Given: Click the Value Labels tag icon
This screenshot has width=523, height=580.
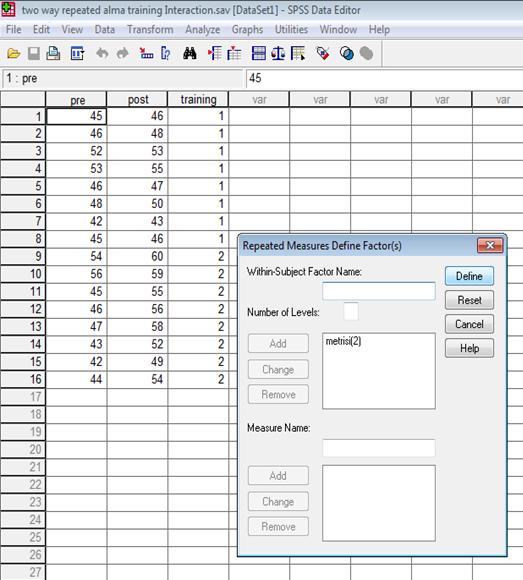Looking at the screenshot, I should click(323, 54).
